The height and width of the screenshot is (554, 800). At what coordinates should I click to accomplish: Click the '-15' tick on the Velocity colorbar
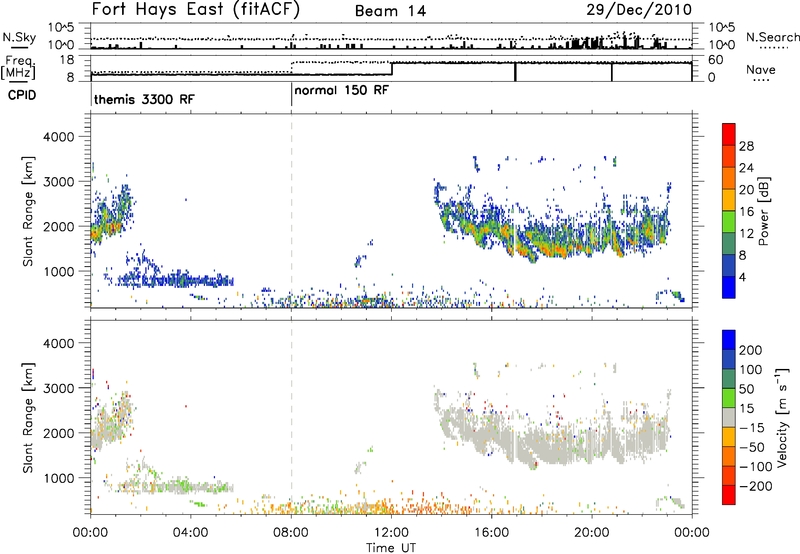pos(752,428)
